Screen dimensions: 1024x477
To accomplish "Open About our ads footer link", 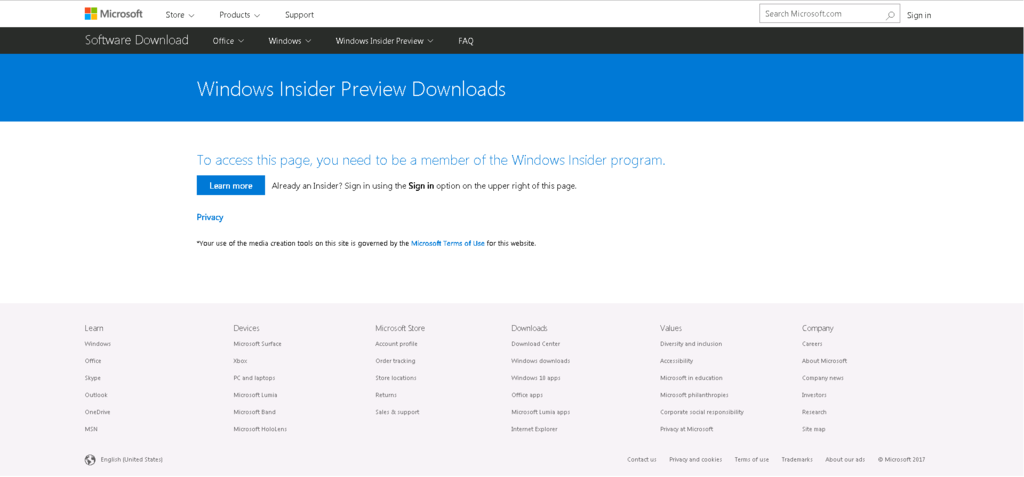I will click(x=845, y=460).
